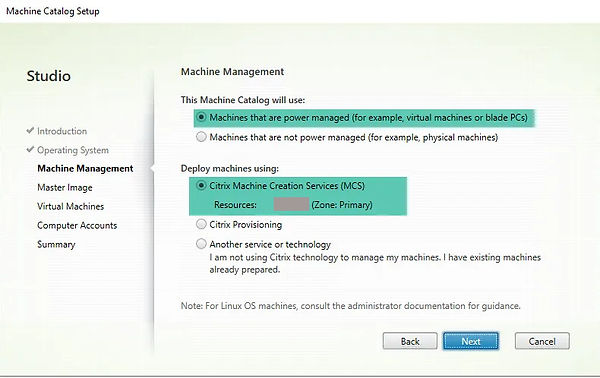Click the 'Machine Catalog Setup' window title
The width and height of the screenshot is (600, 378).
[53, 11]
